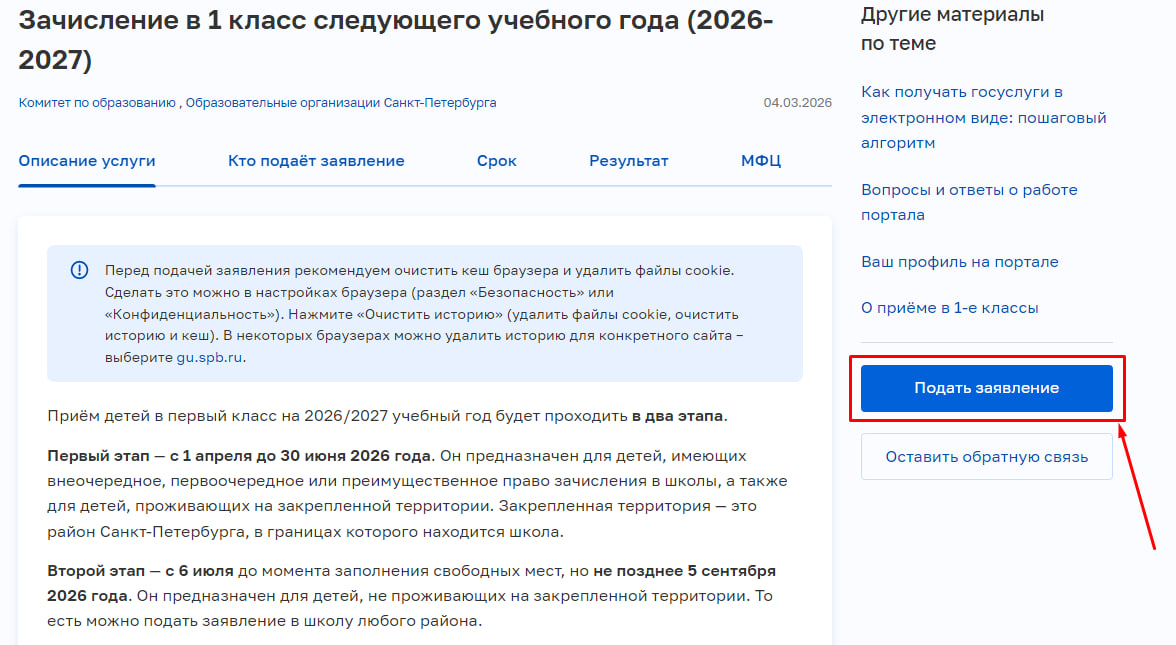Click the О приёме в 1-е классы link
The width and height of the screenshot is (1176, 645).
(x=949, y=308)
